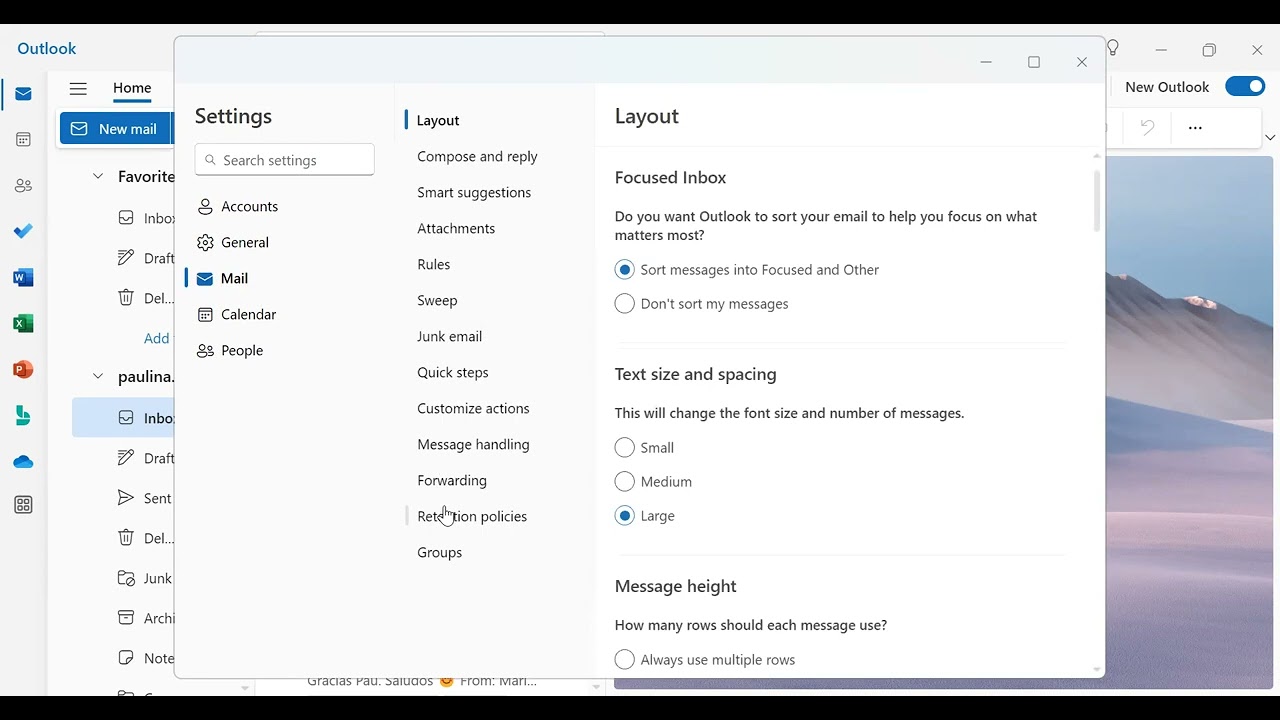
Task: Open Retention policies settings
Action: (472, 516)
